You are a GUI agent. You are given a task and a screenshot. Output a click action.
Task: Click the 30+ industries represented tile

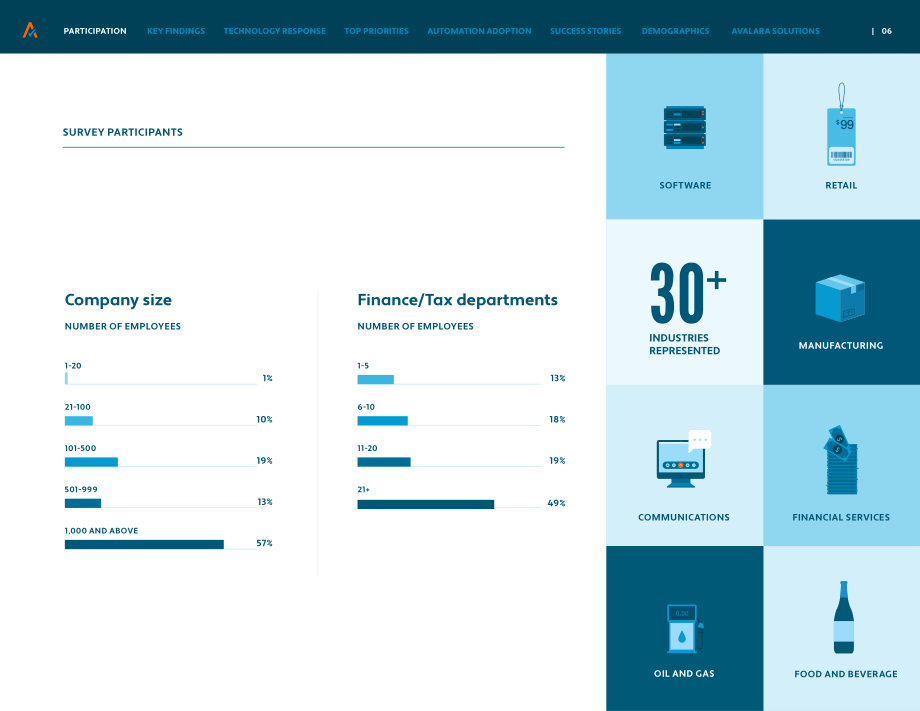click(685, 302)
